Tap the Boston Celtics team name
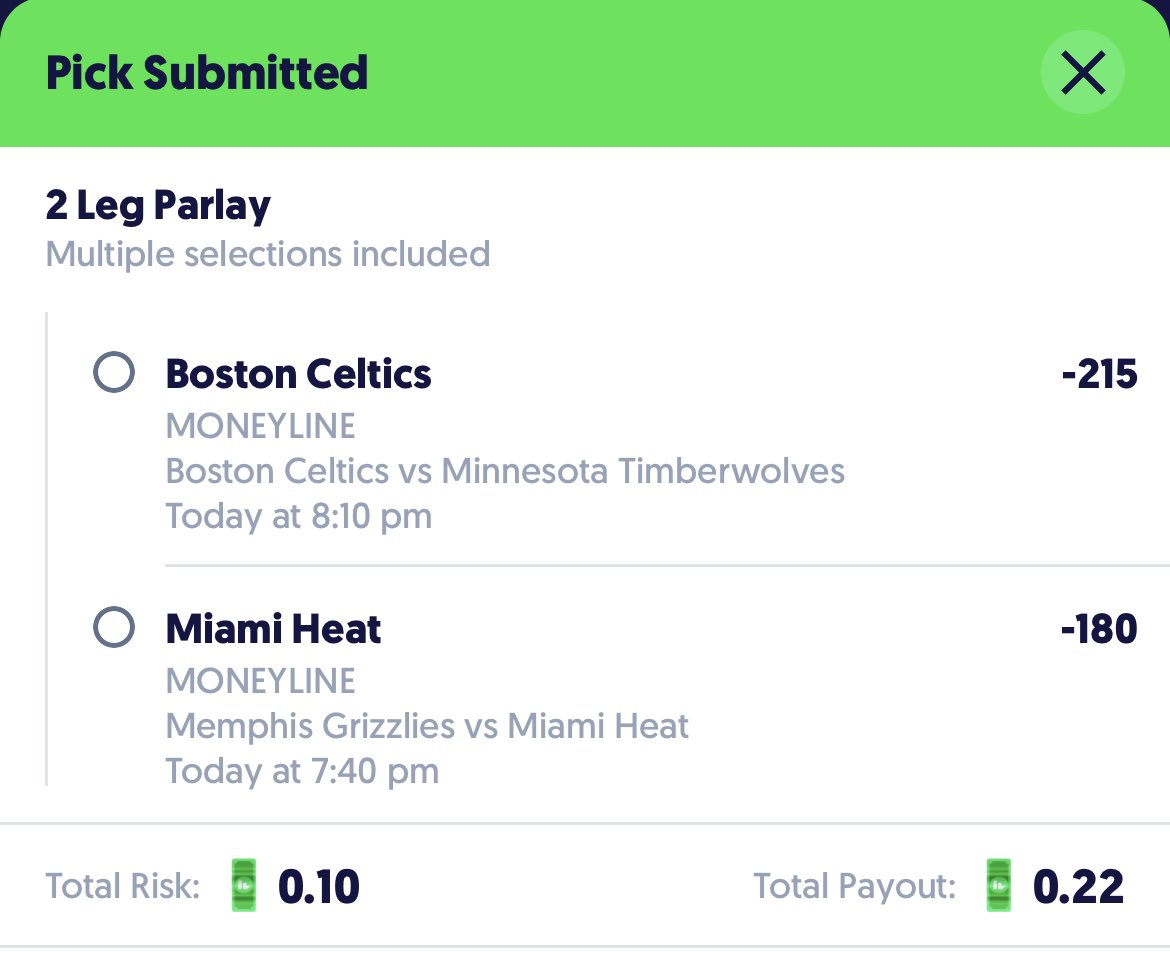This screenshot has height=971, width=1170. click(298, 374)
